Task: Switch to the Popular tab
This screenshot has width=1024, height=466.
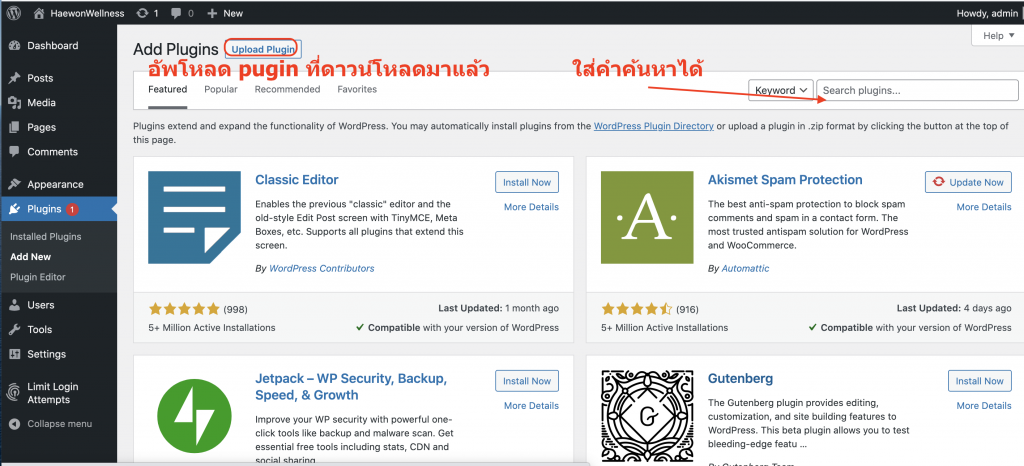Action: 221,89
